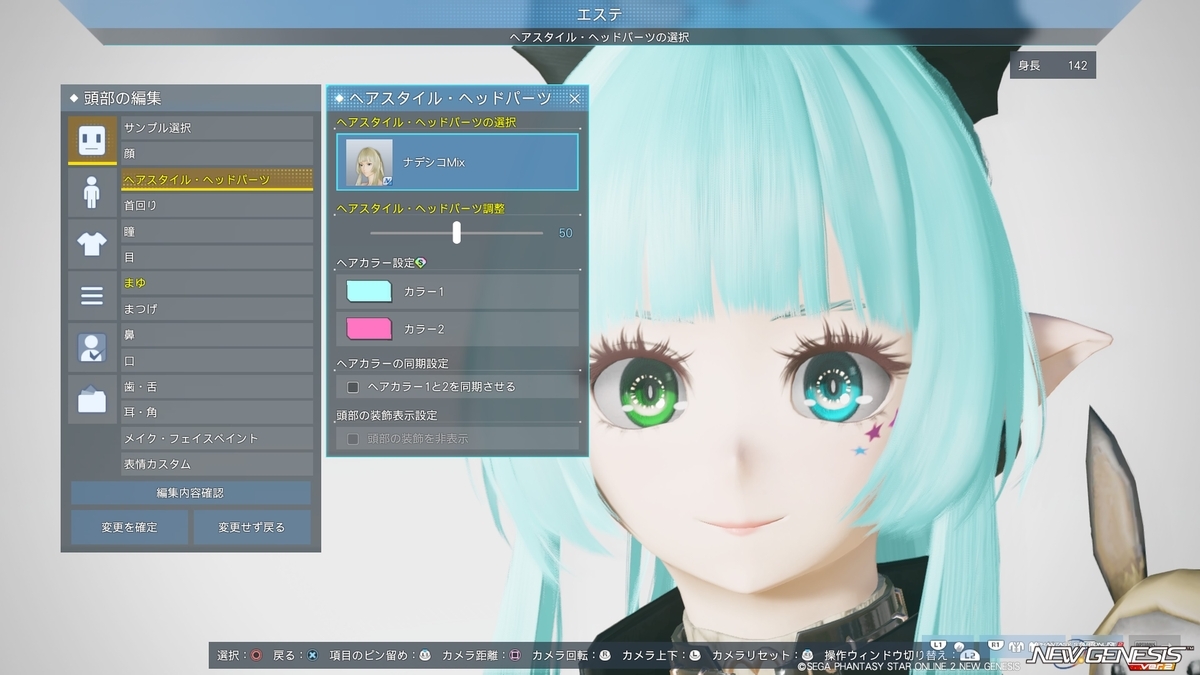
Task: Open the character portrait checkmark category icon
Action: (x=92, y=348)
